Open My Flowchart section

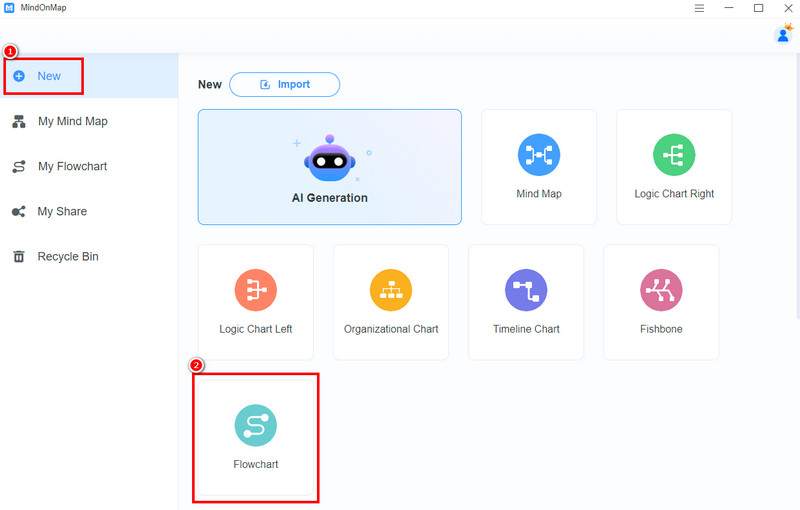[72, 166]
